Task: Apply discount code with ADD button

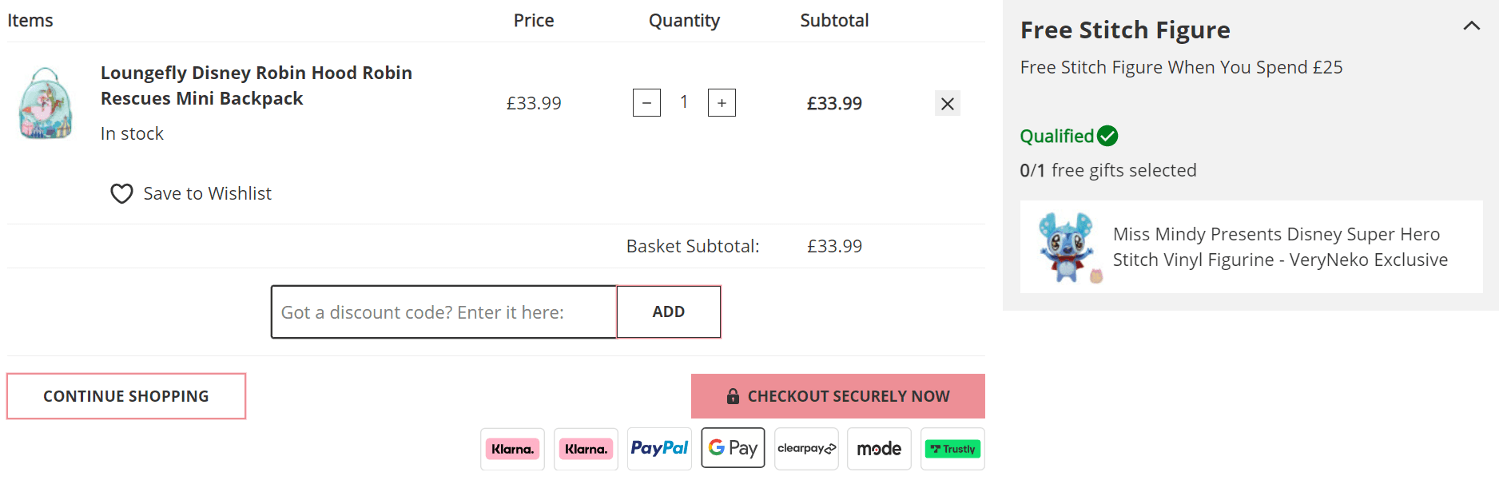Action: [x=669, y=312]
